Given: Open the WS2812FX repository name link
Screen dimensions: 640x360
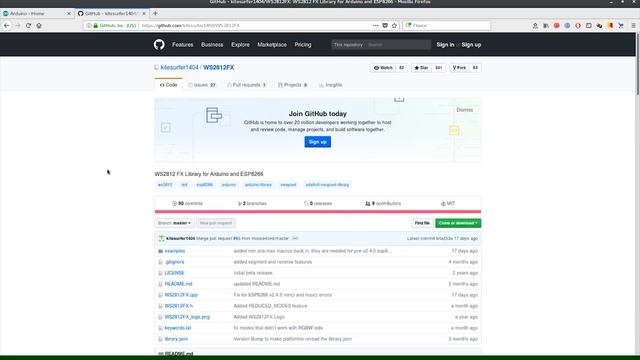Looking at the screenshot, I should (218, 67).
